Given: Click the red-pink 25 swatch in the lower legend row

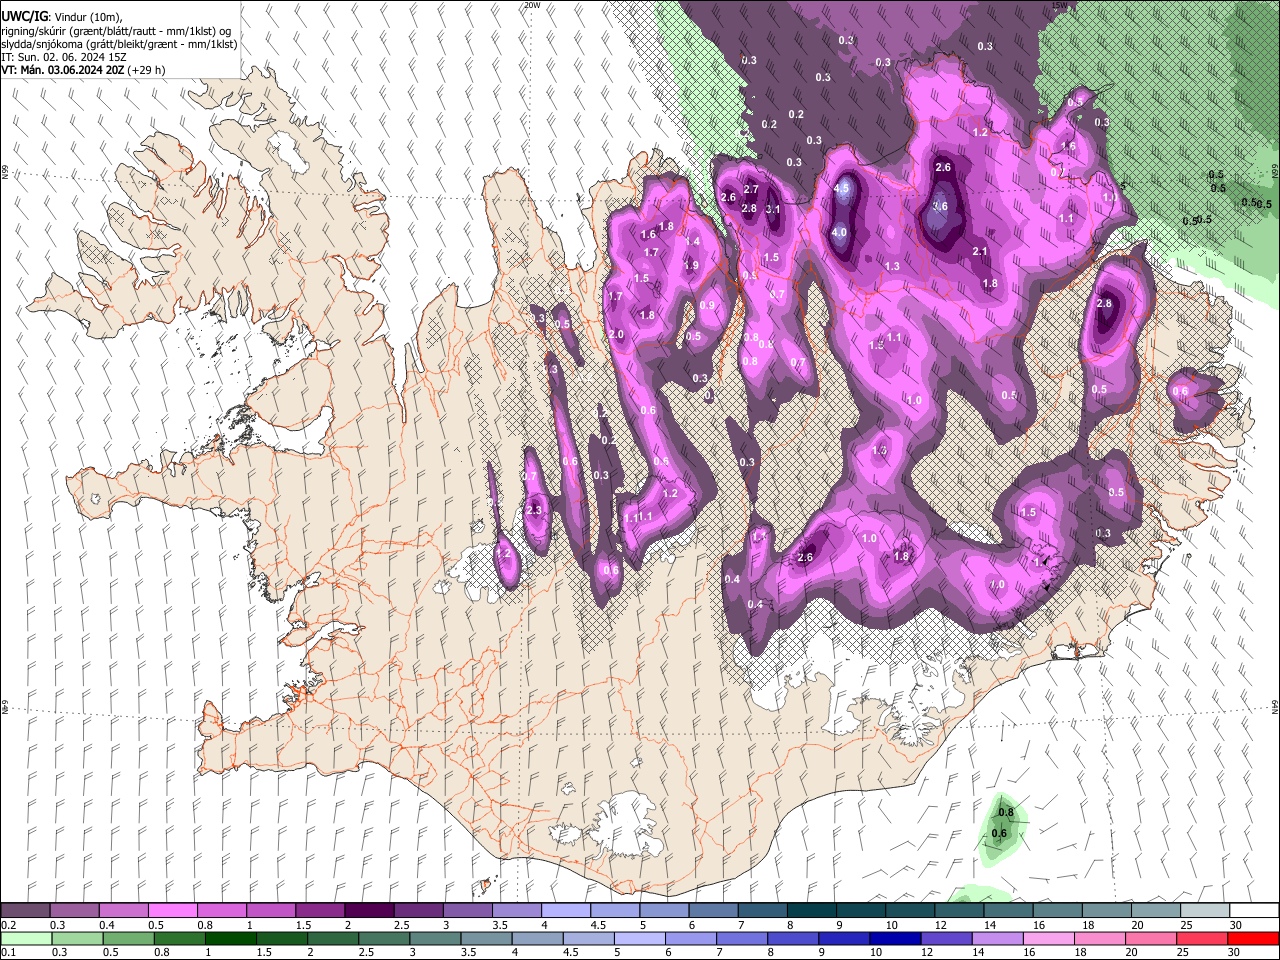Looking at the screenshot, I should (1203, 938).
